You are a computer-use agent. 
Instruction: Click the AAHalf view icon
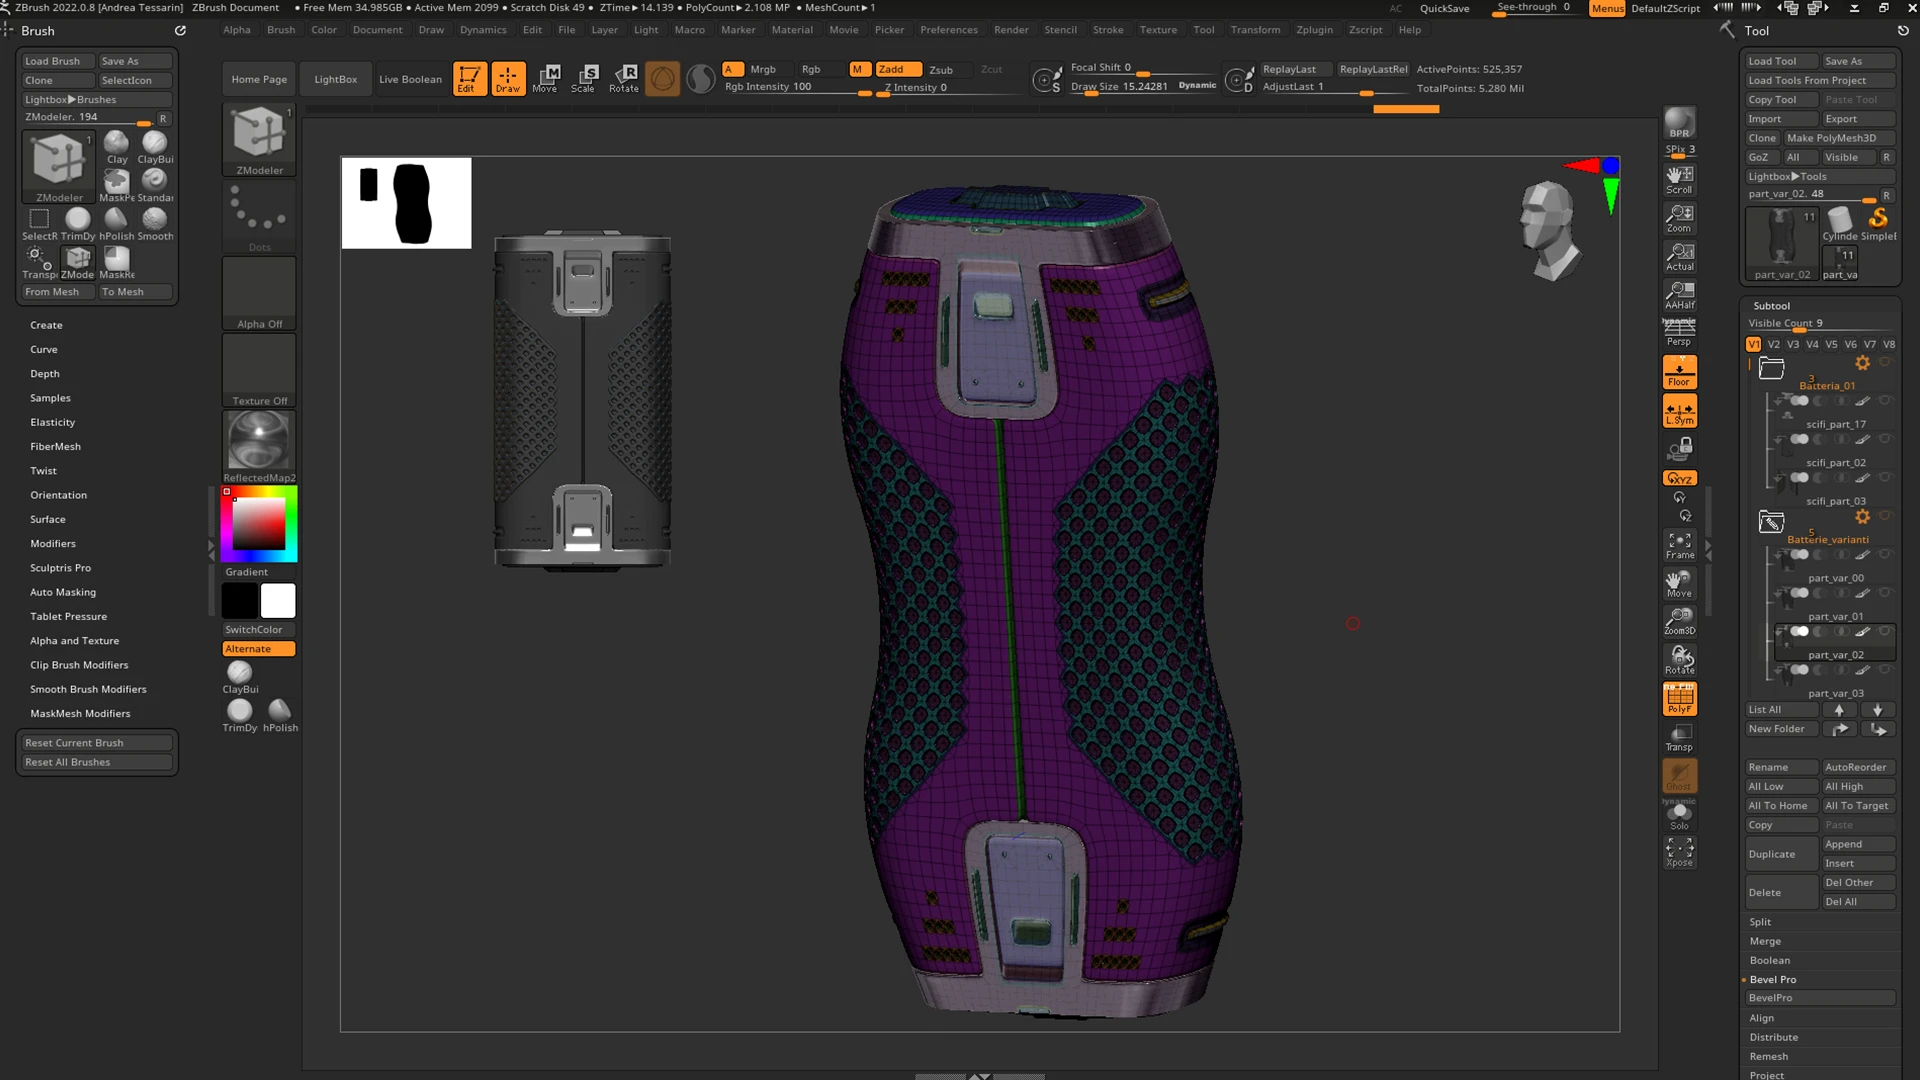click(1679, 295)
